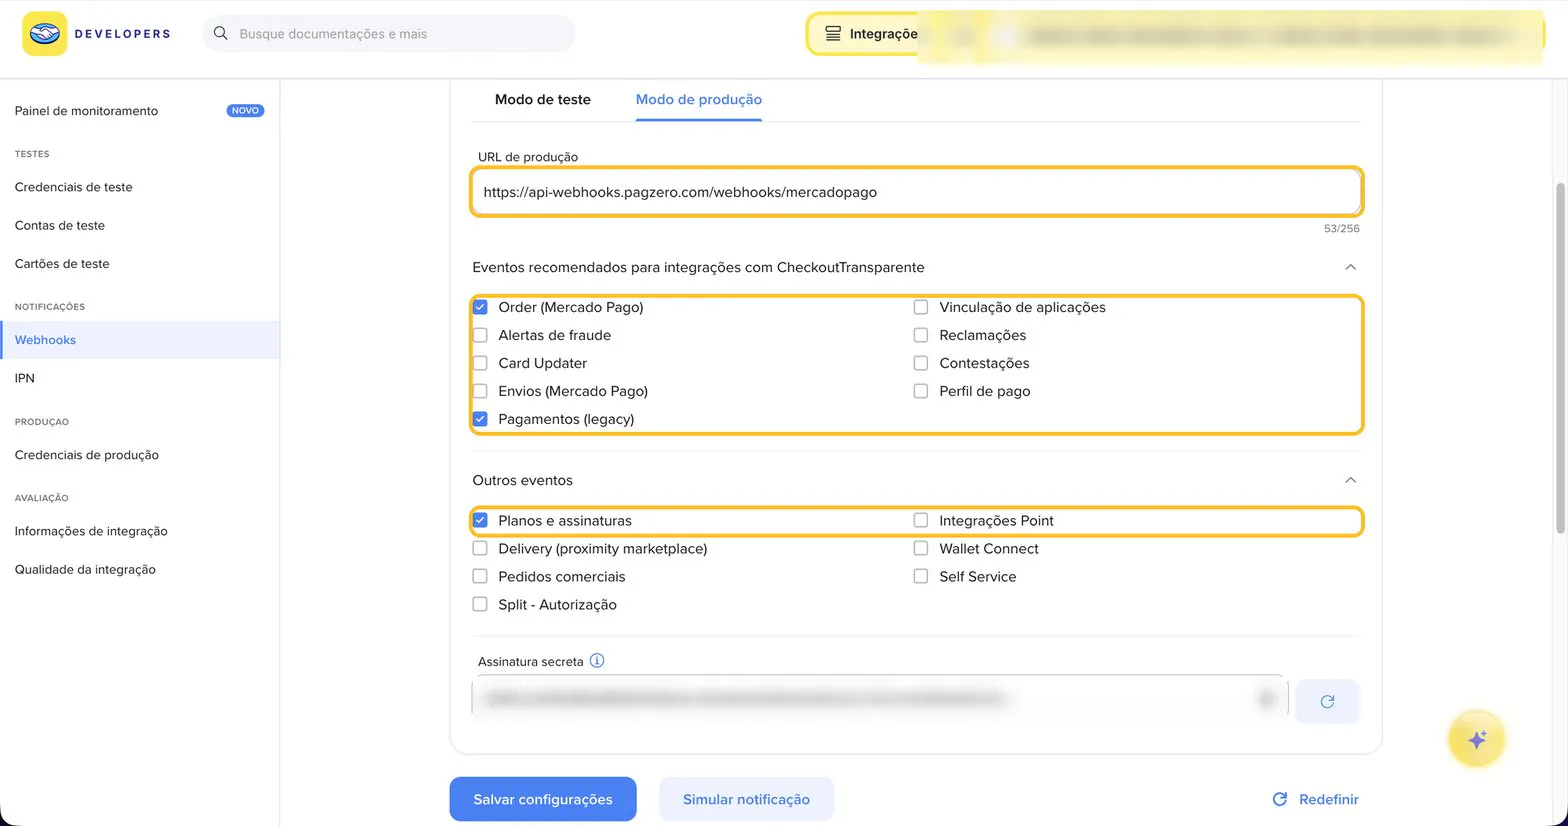1568x826 pixels.
Task: Focus the documentation search box
Action: (x=389, y=34)
